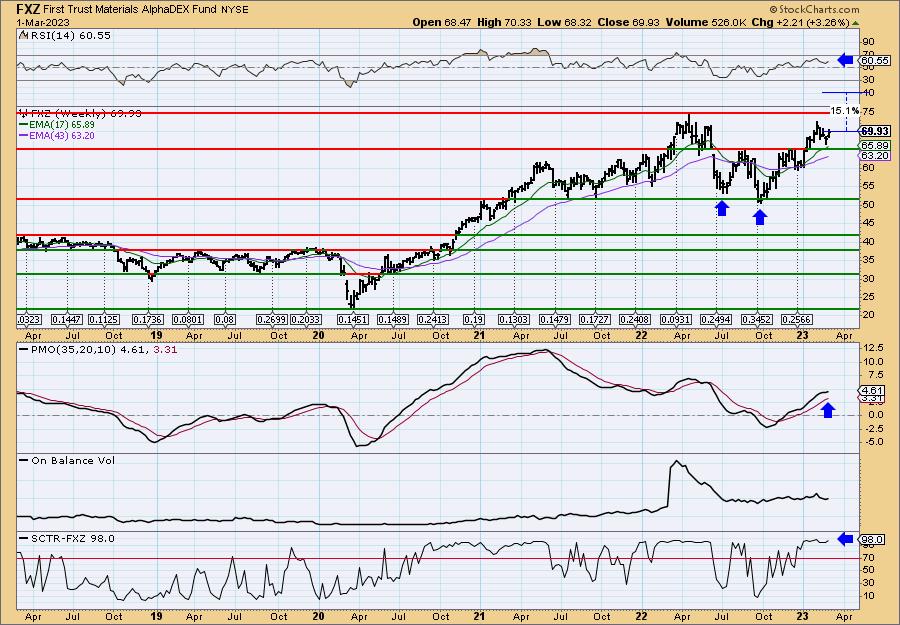900x625 pixels.
Task: Click the 0.1451 volume box
Action: pos(352,319)
